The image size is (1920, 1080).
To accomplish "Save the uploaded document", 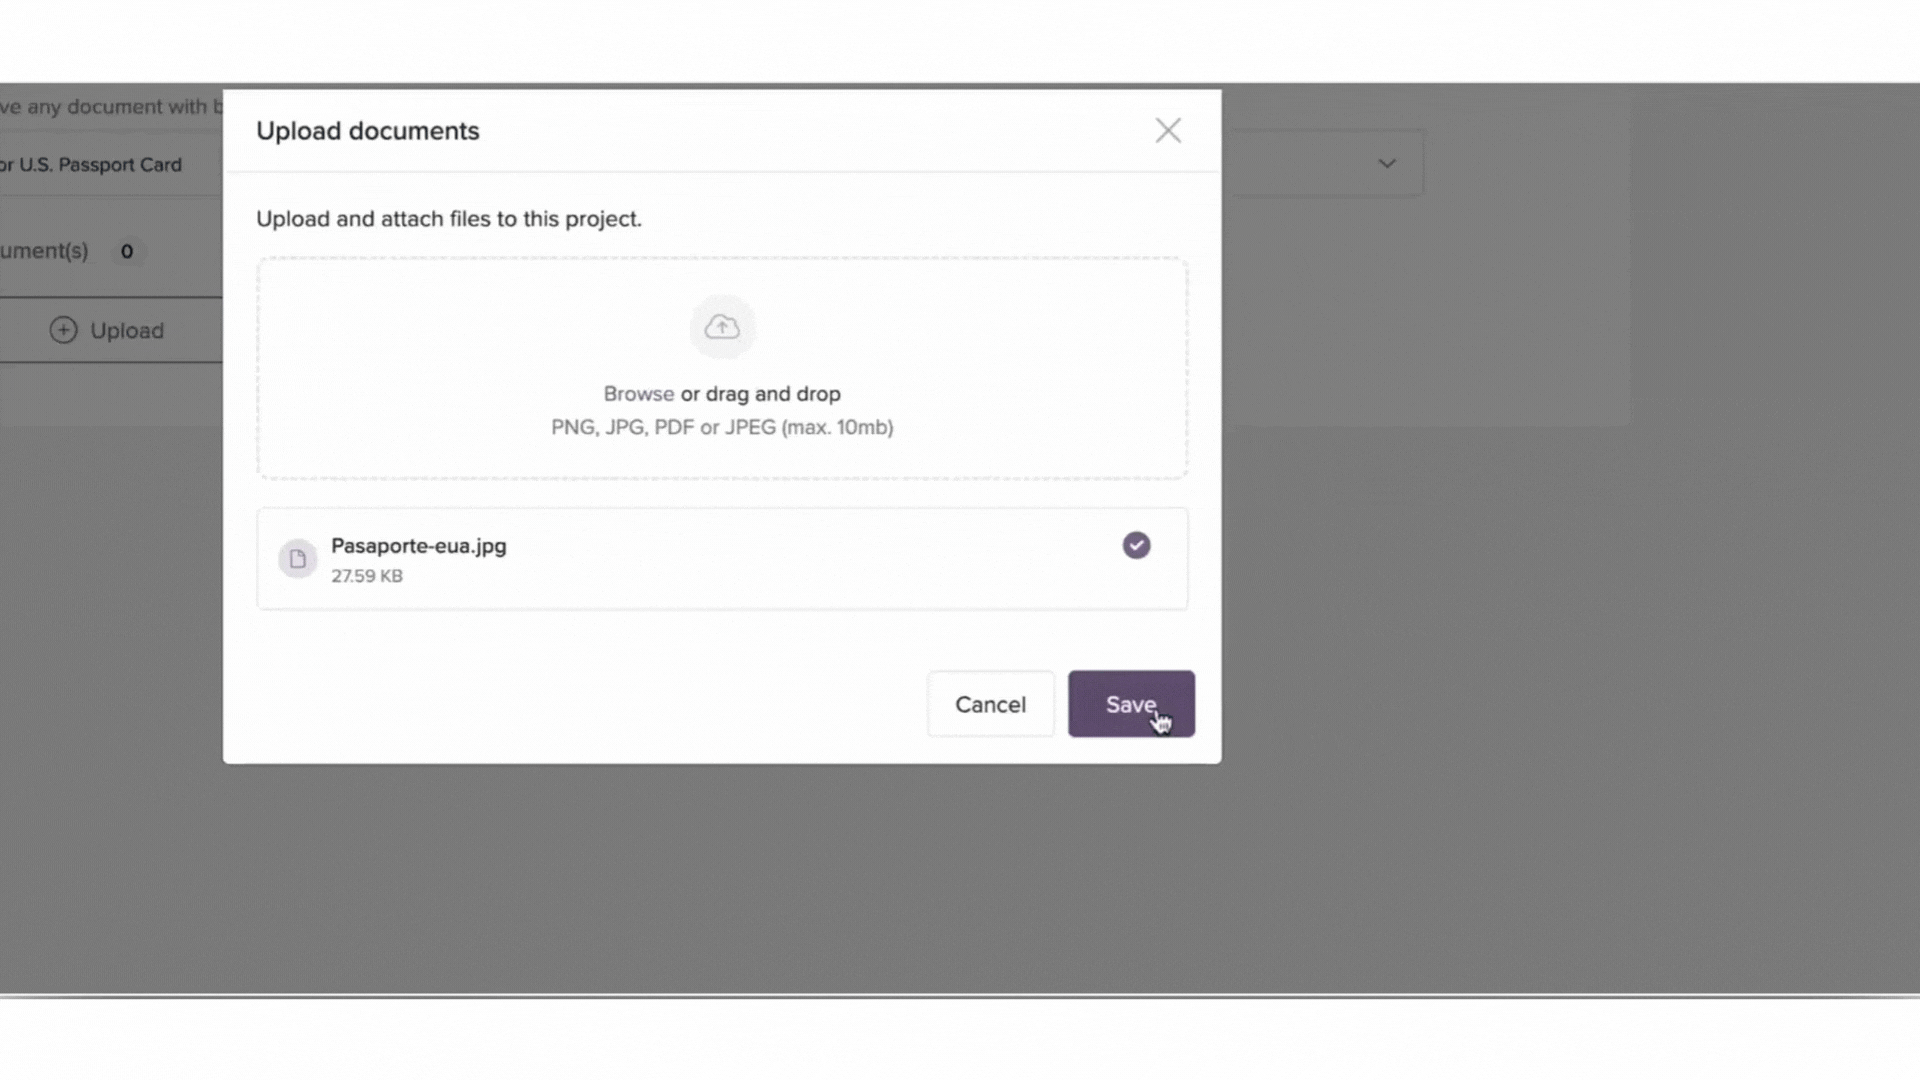I will pos(1130,704).
